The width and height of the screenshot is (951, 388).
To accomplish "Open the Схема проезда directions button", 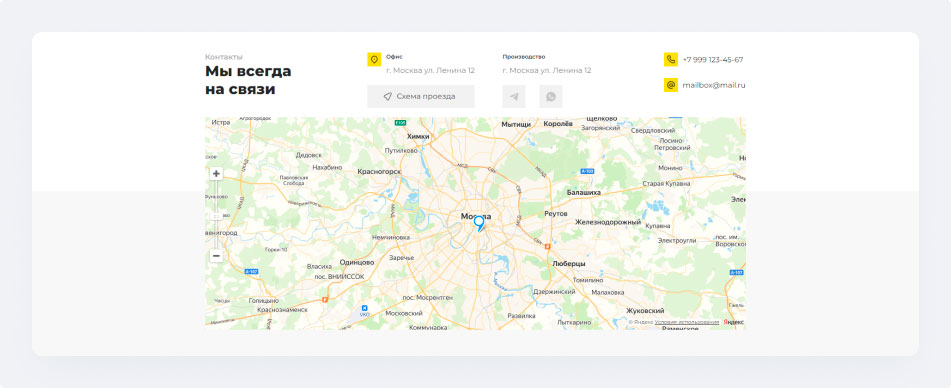I will [421, 96].
